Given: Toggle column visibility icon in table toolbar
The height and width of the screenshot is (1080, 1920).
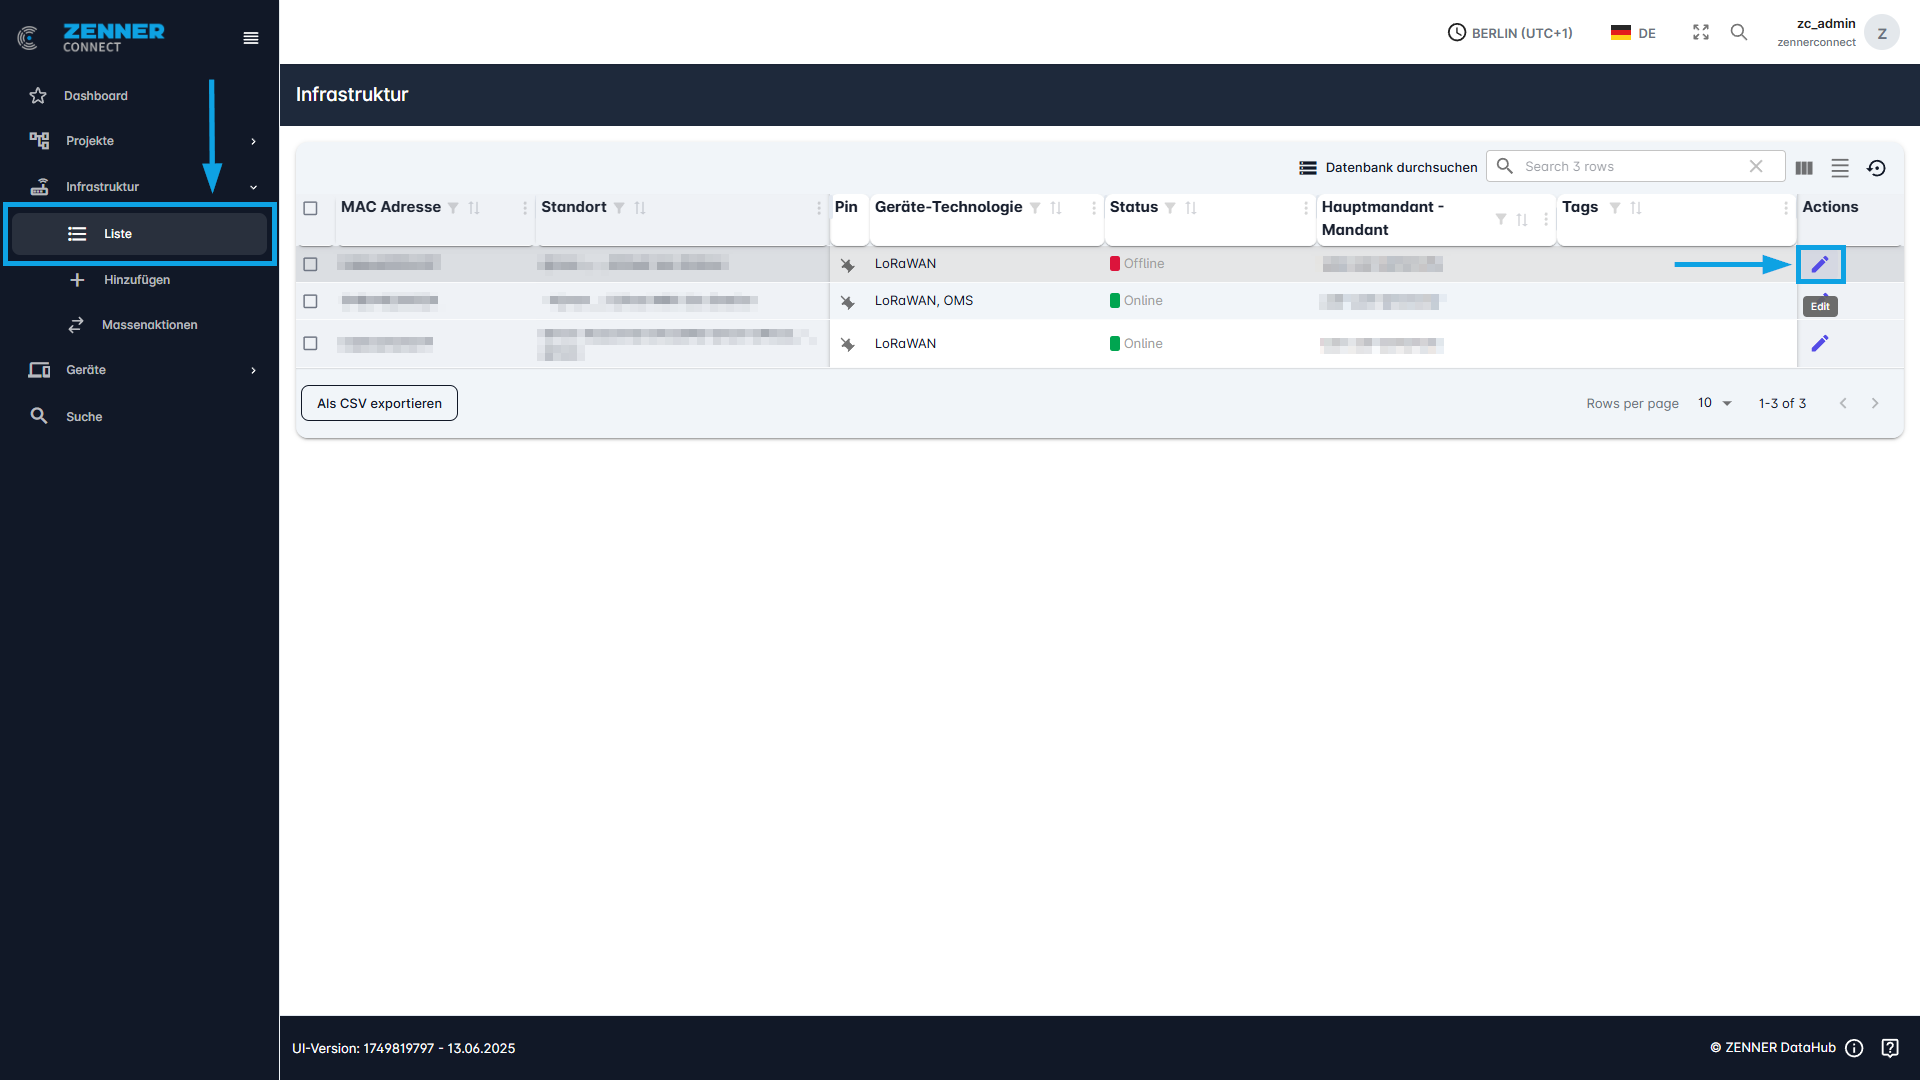Looking at the screenshot, I should pyautogui.click(x=1804, y=168).
